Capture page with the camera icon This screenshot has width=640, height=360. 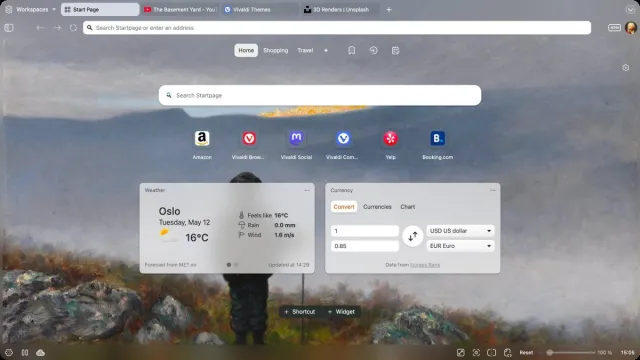point(476,353)
